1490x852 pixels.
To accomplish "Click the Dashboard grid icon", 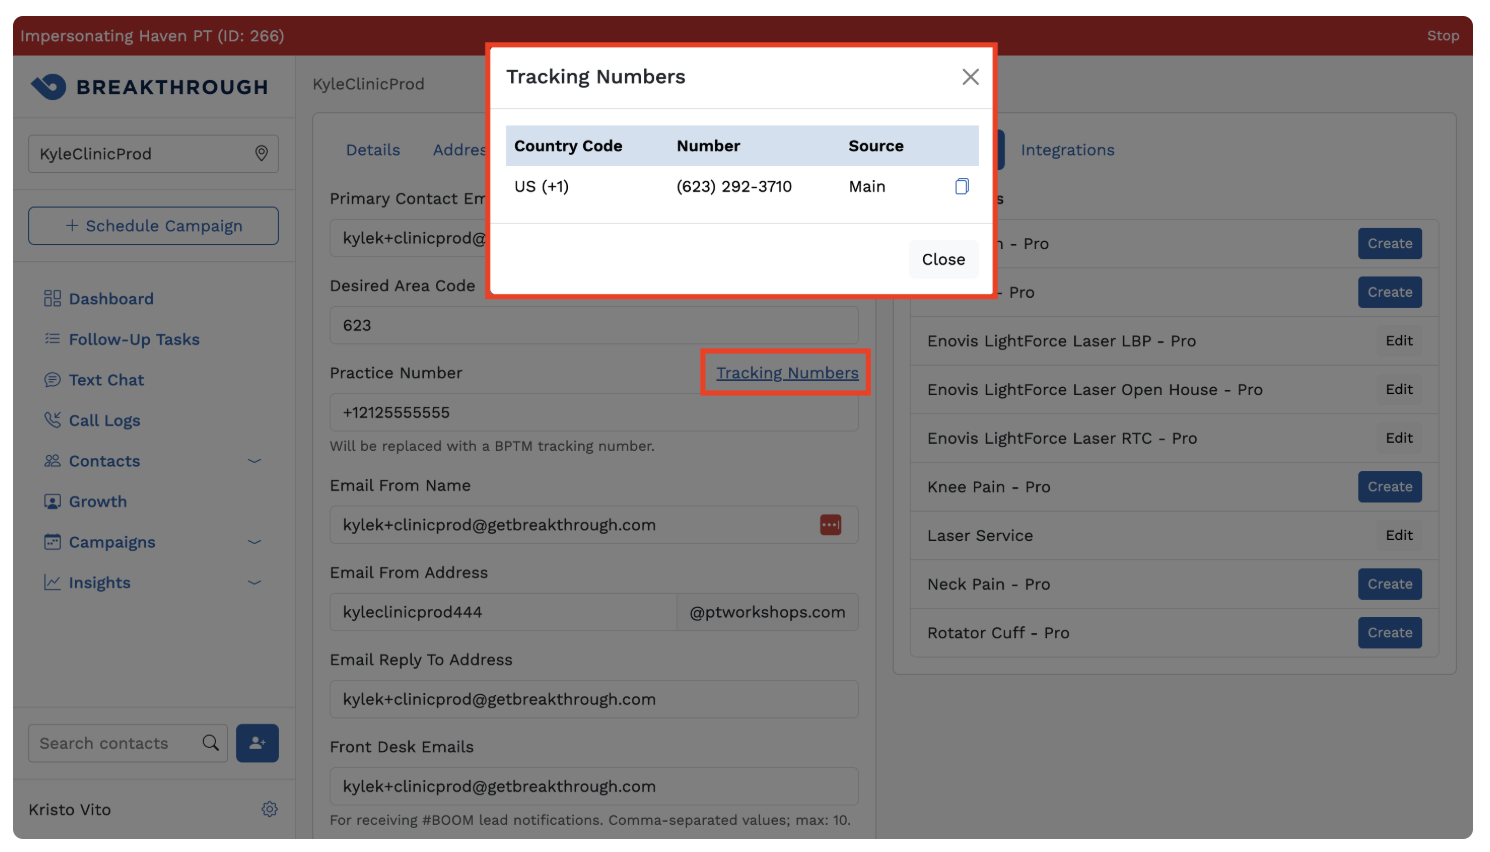I will [52, 298].
